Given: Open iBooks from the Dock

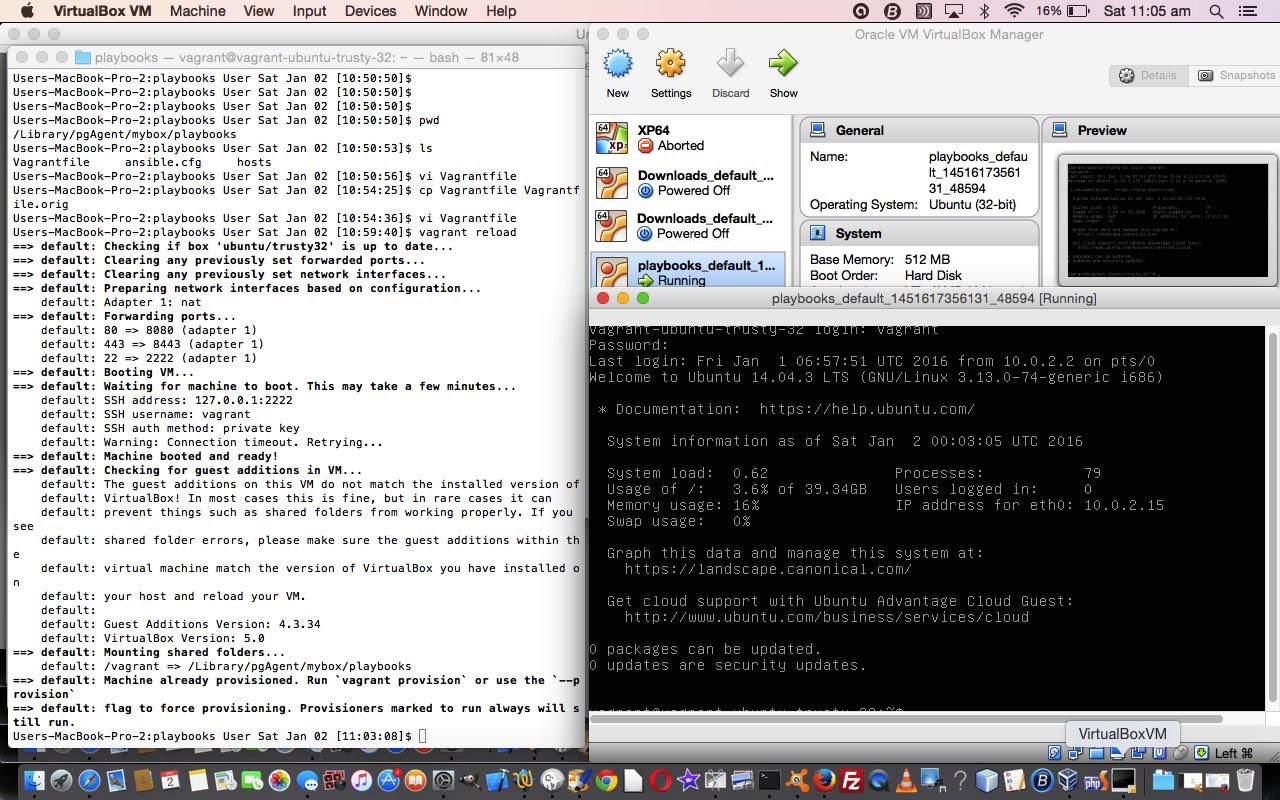Looking at the screenshot, I should [415, 780].
